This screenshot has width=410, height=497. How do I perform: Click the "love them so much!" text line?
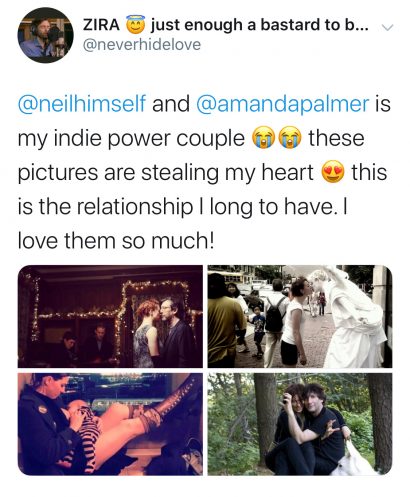pyautogui.click(x=116, y=241)
